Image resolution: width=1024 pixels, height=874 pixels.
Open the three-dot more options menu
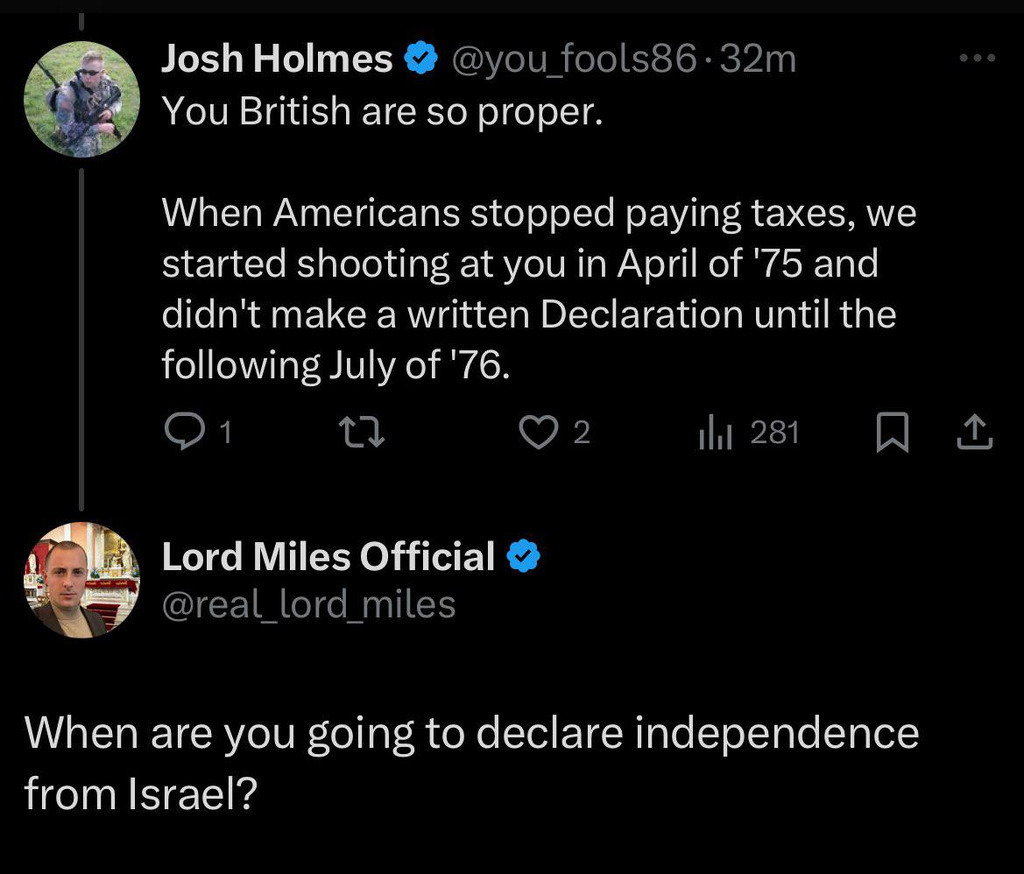click(976, 59)
